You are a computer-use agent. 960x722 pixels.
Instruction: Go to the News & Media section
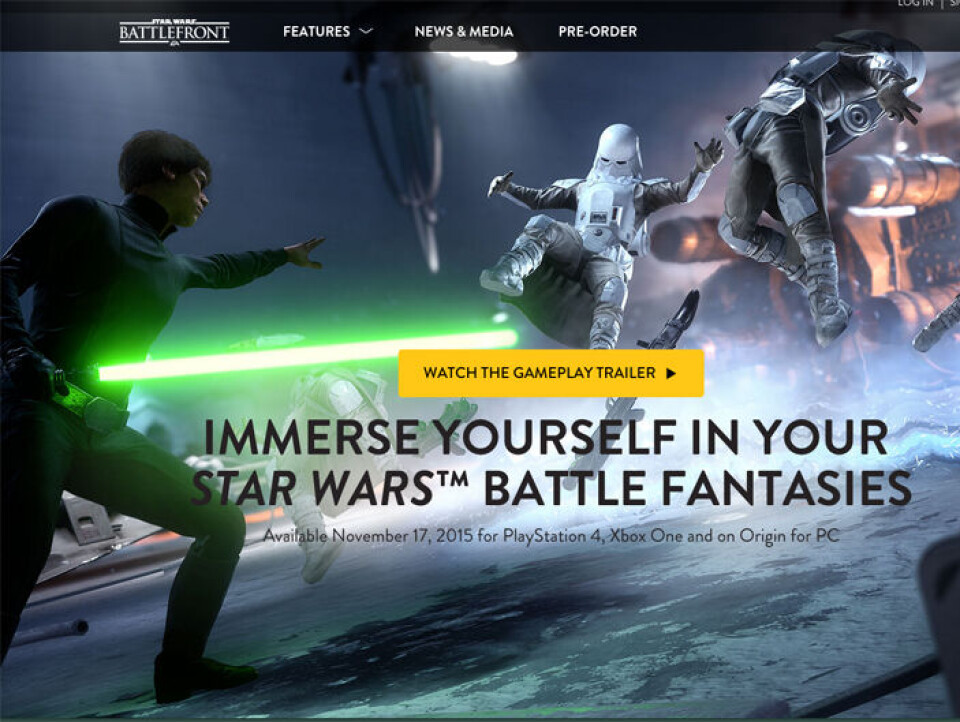point(464,31)
